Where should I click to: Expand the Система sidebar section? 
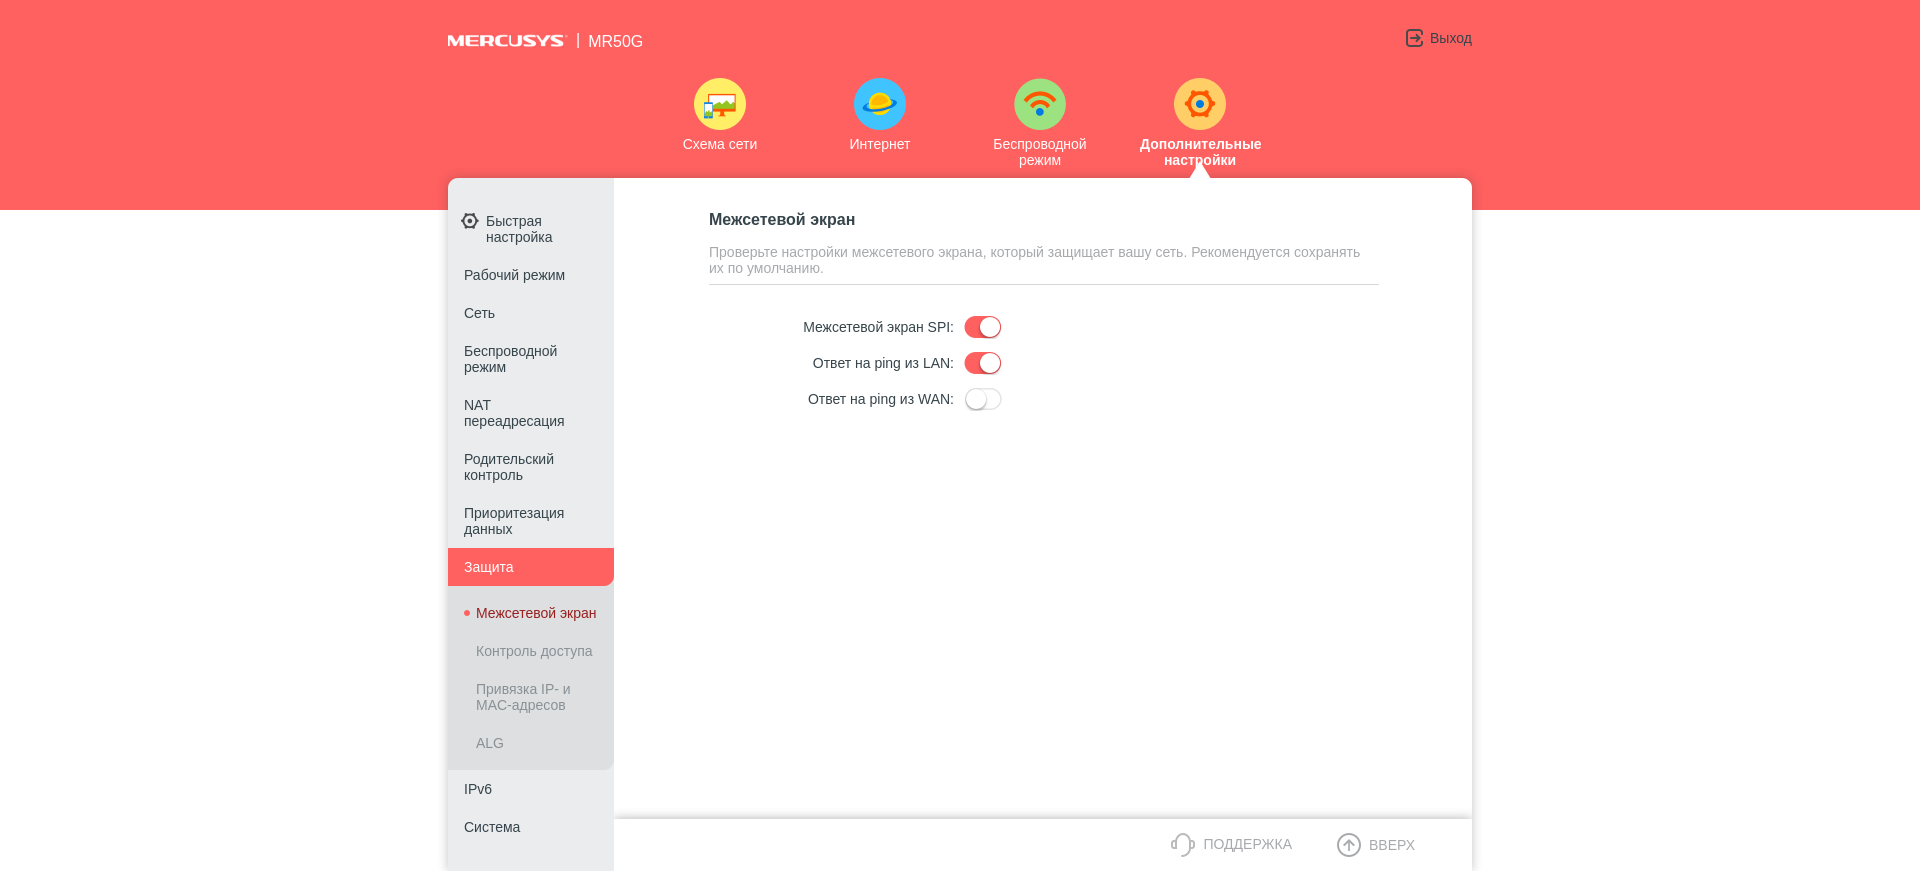click(492, 827)
